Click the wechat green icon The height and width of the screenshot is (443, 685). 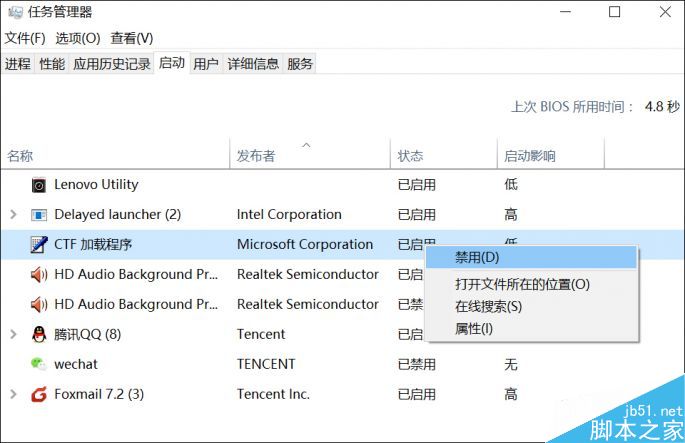[x=39, y=365]
